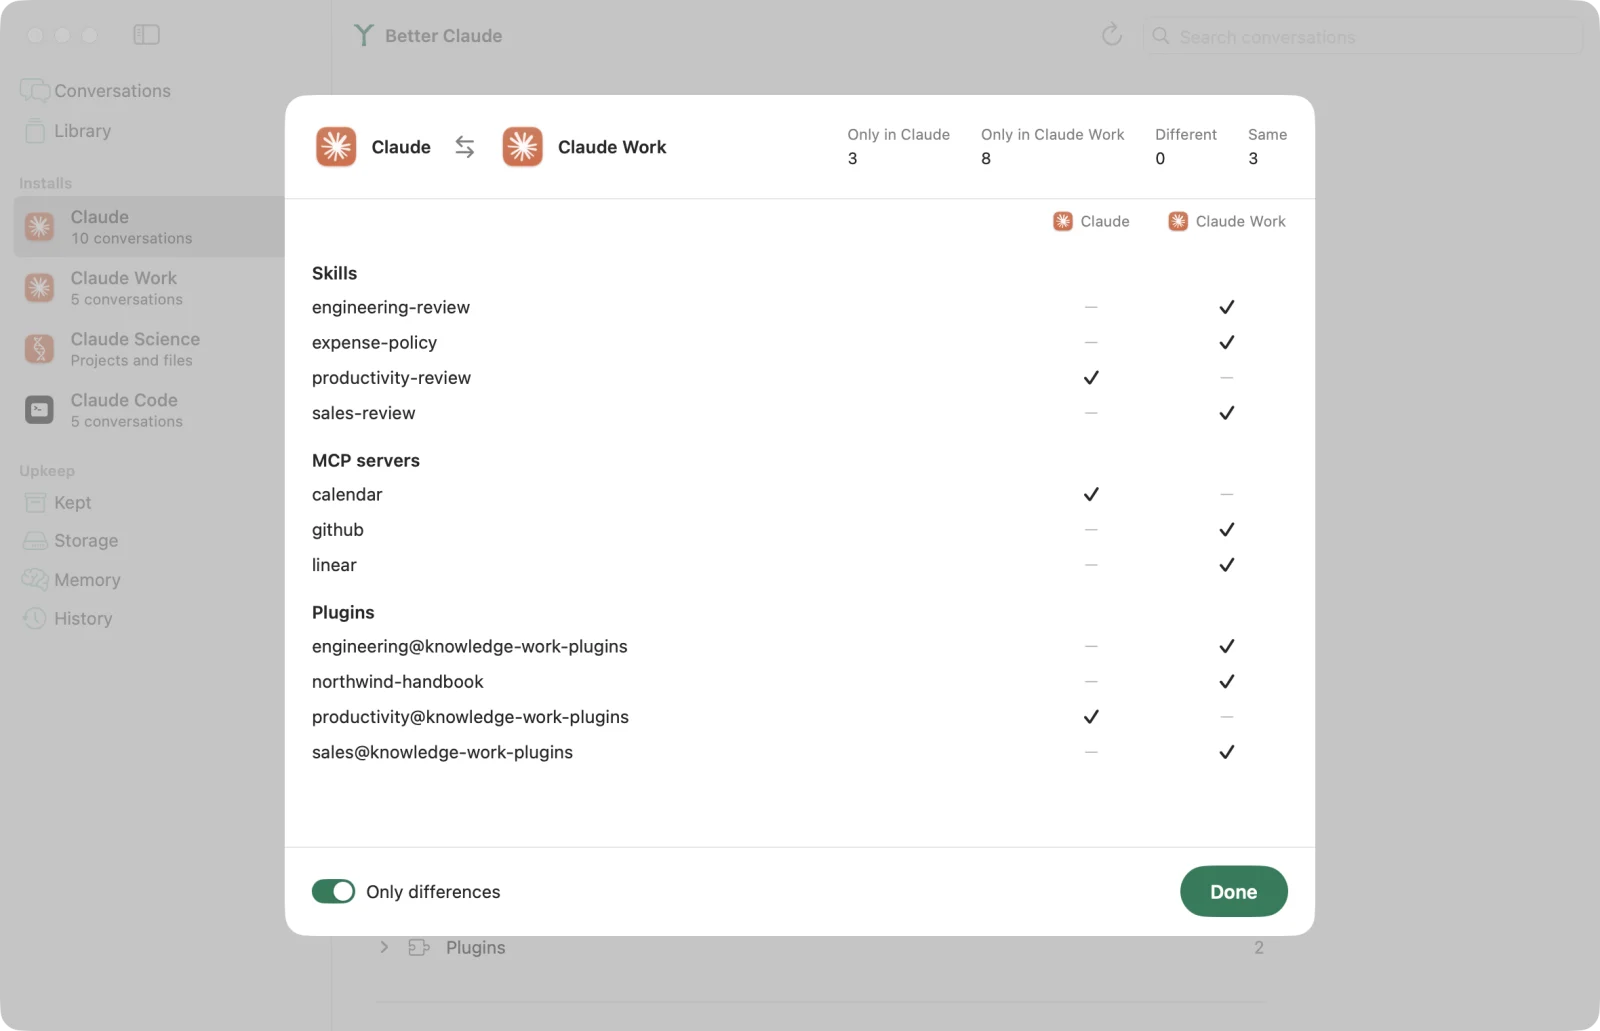
Task: Click the Done button
Action: [1233, 891]
